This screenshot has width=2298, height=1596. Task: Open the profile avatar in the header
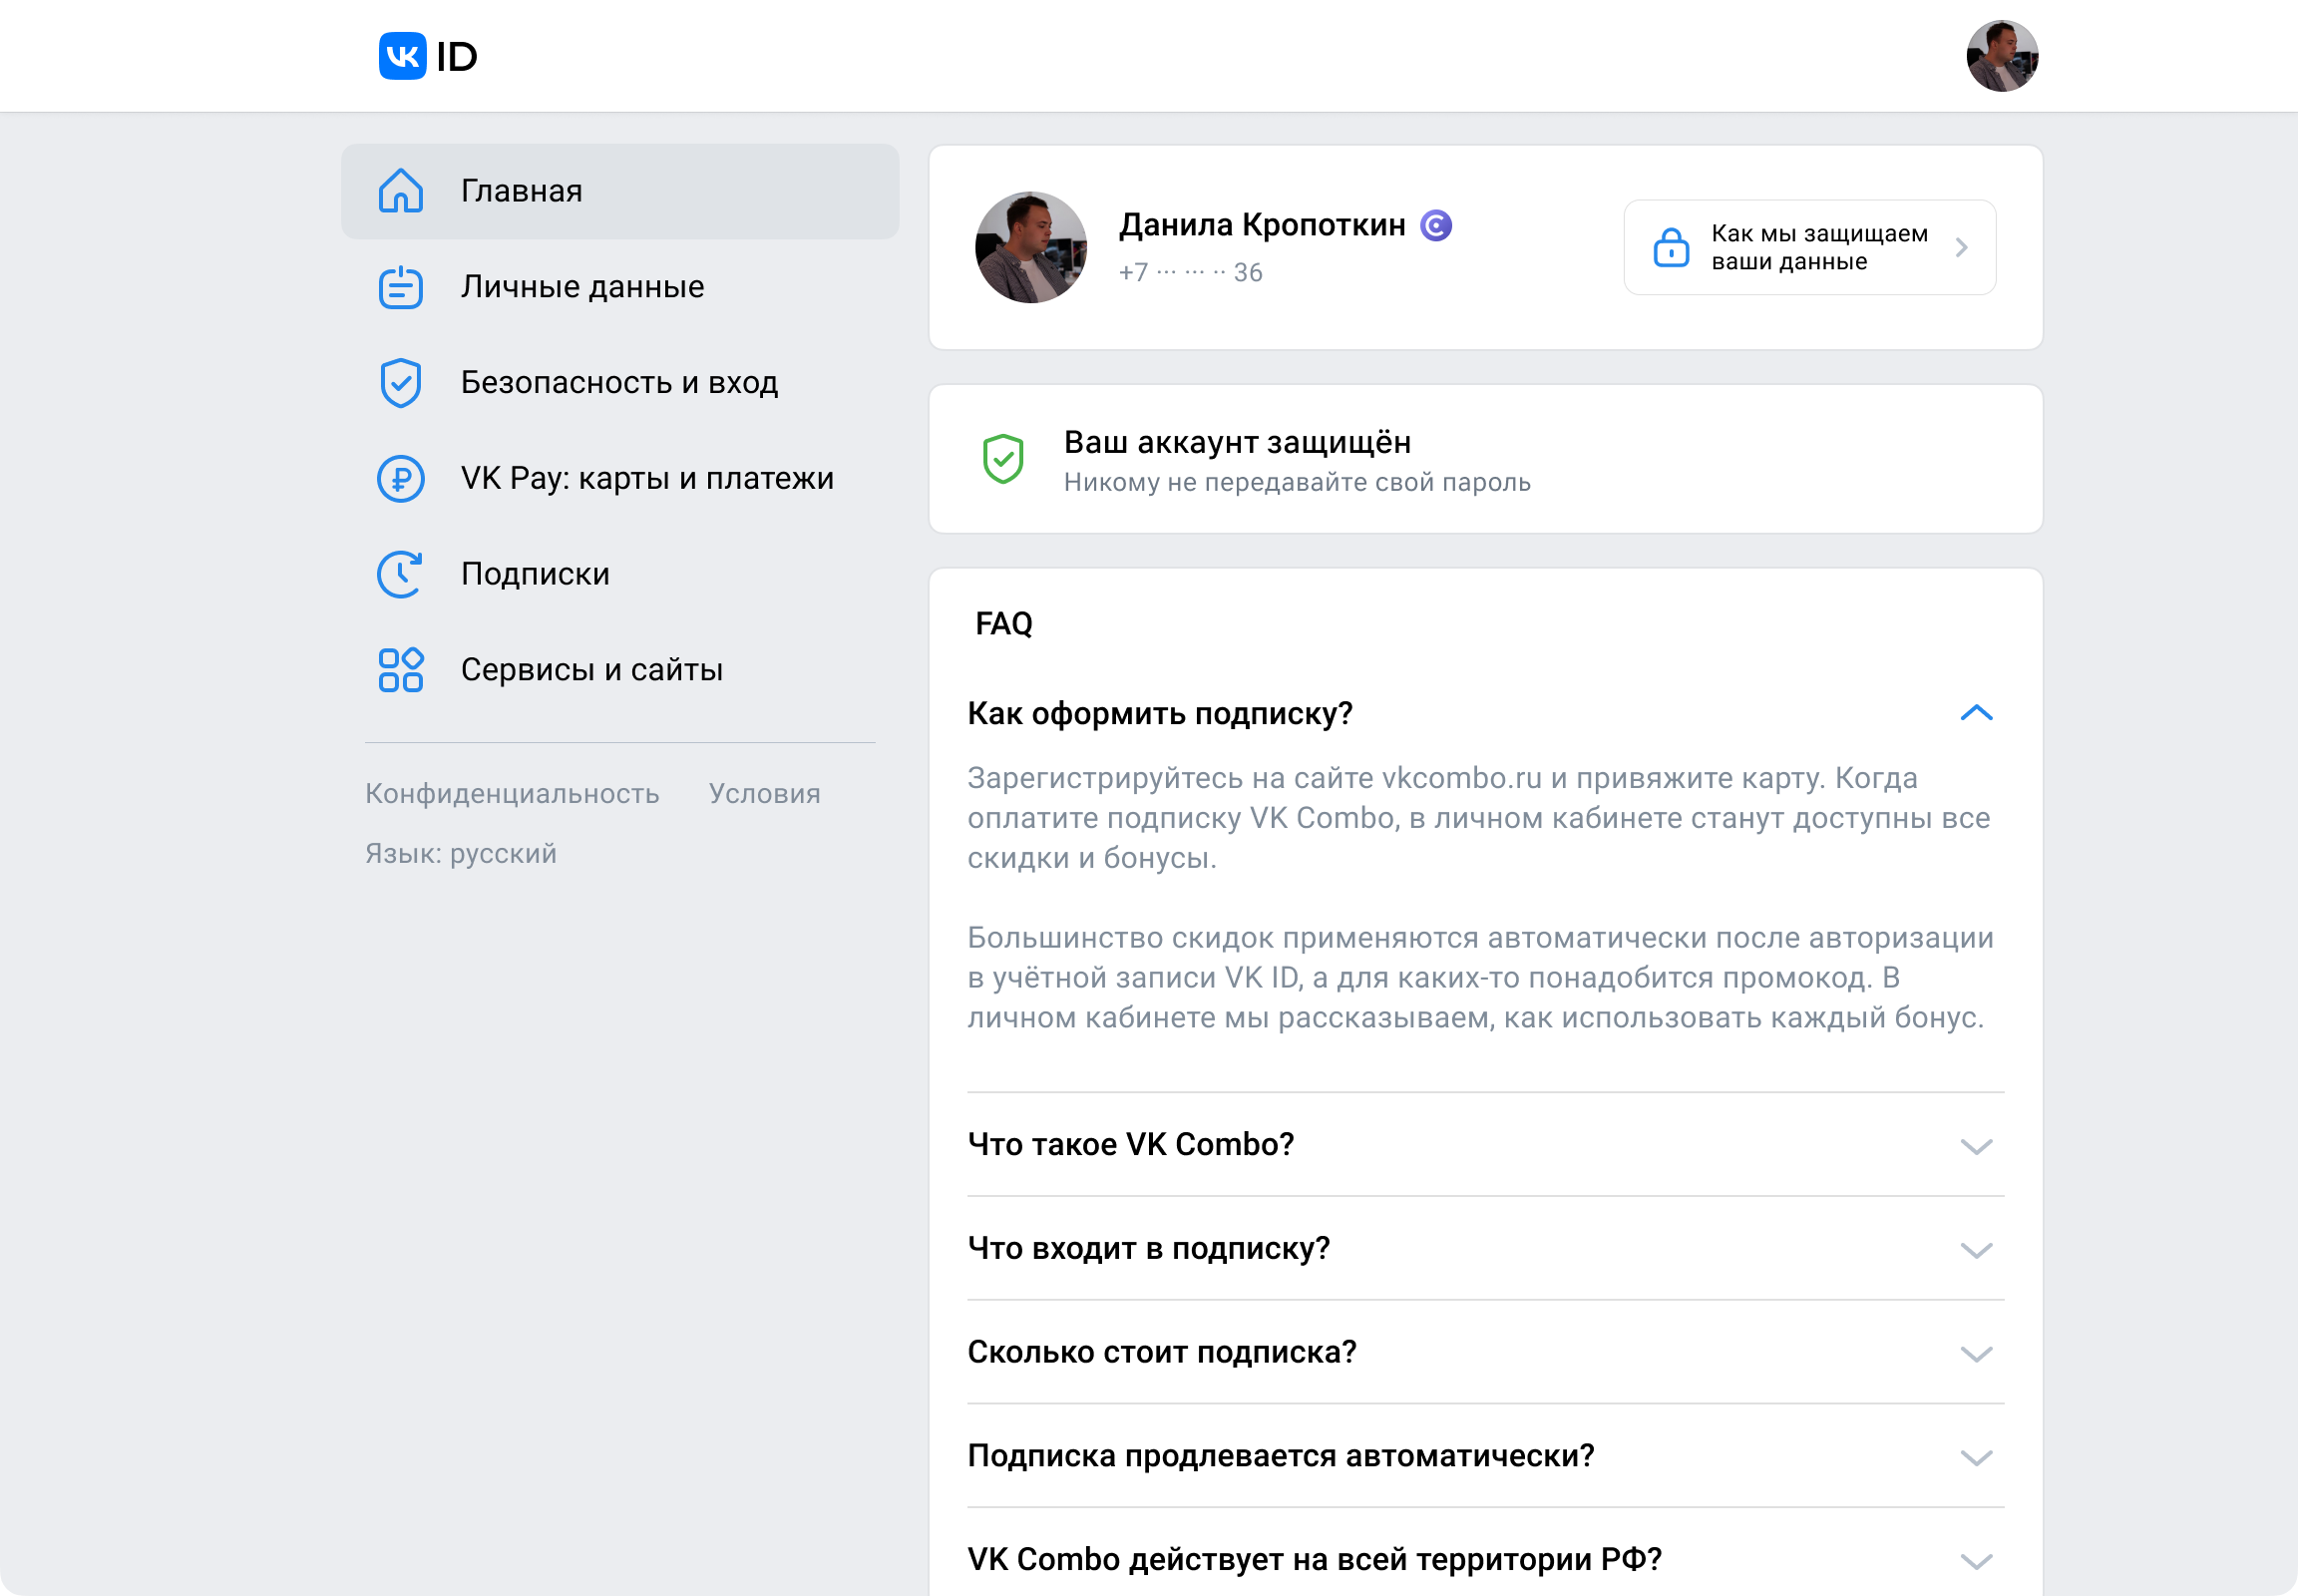click(2002, 56)
